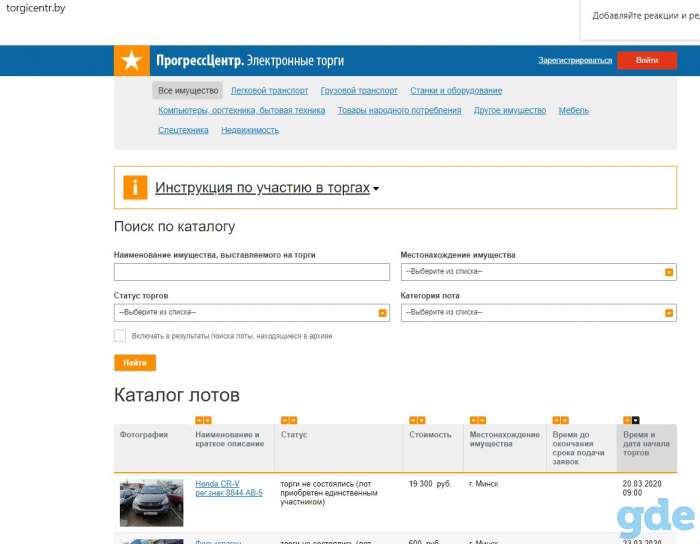Click right sort arrow above Статус column
700x544 pixels.
tap(293, 420)
